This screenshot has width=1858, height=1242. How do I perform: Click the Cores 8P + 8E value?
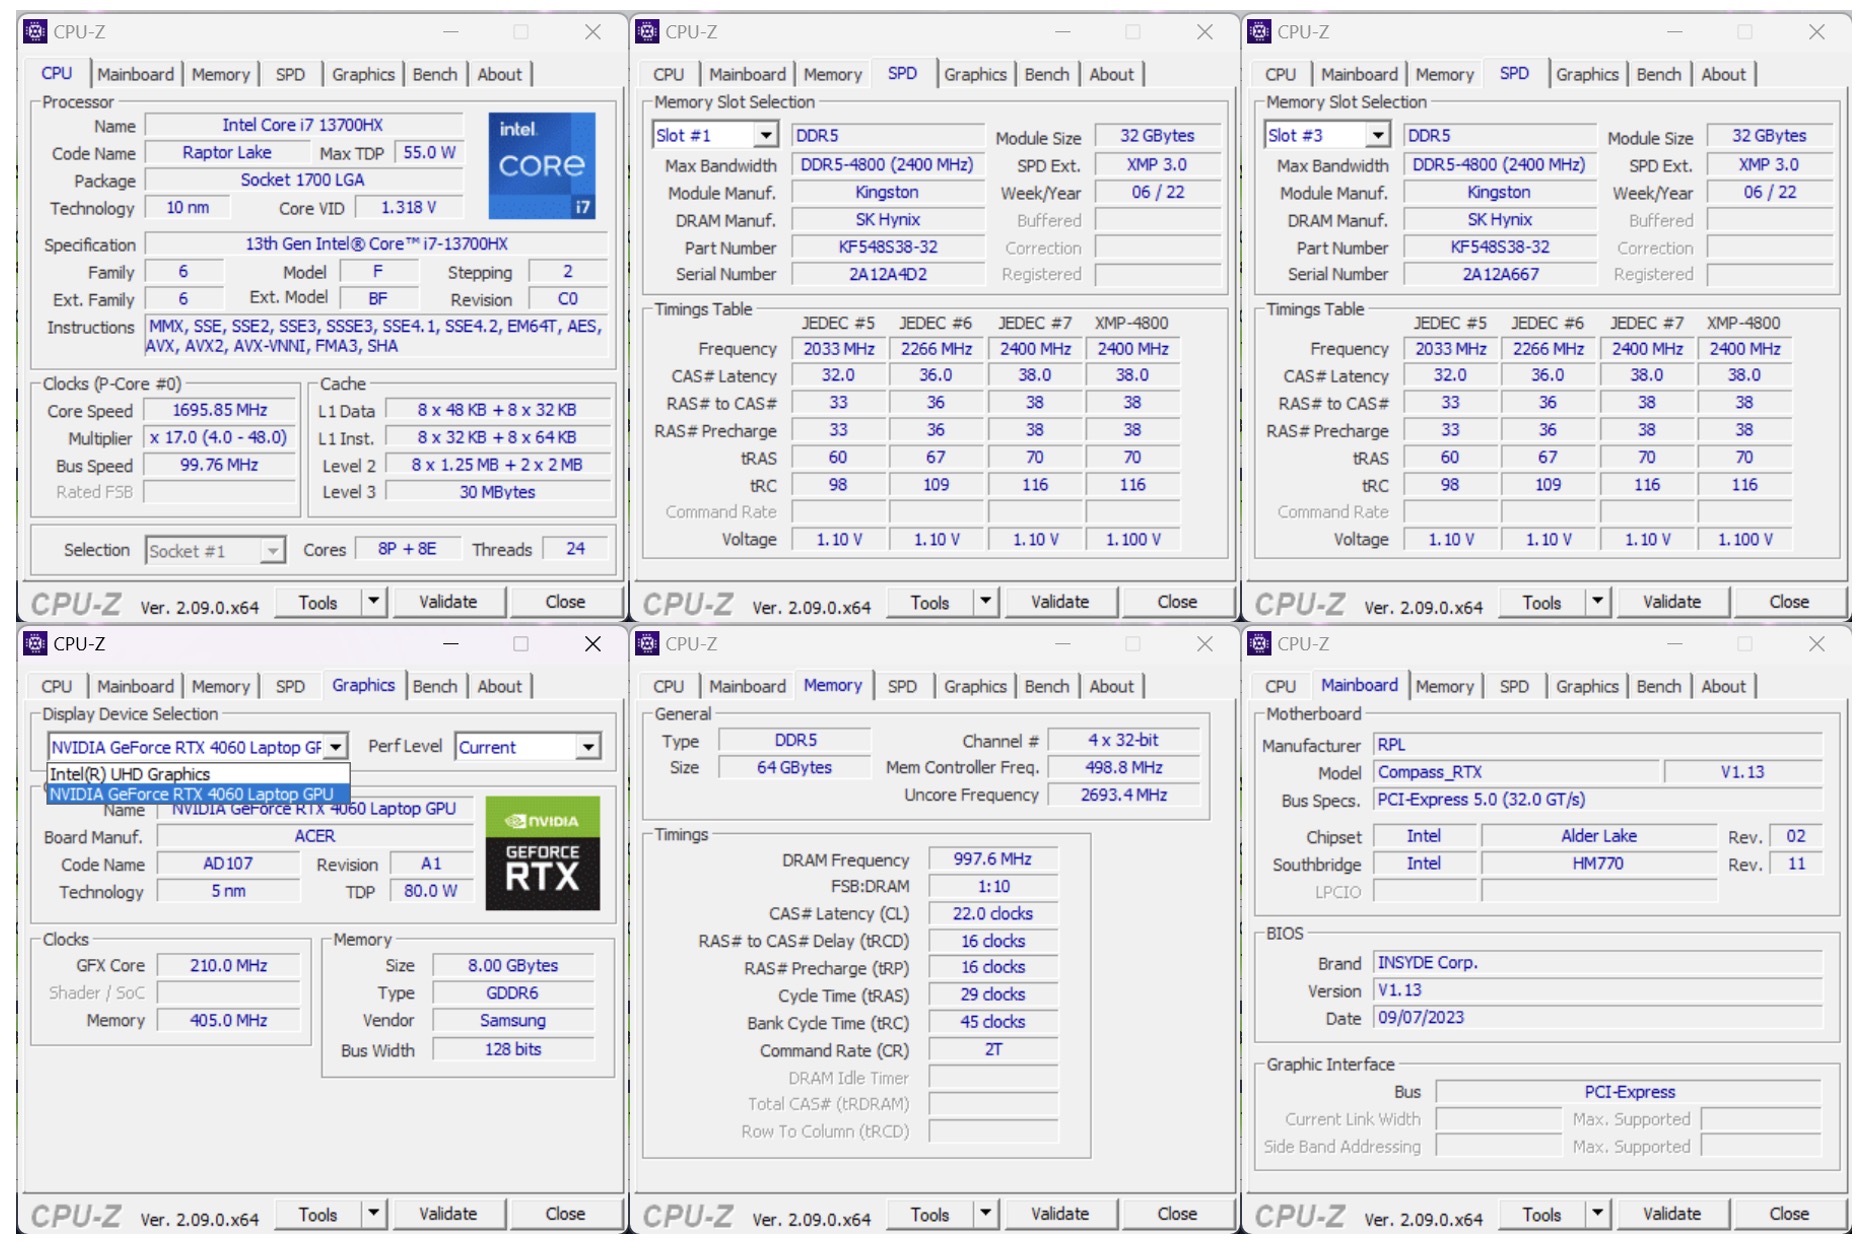(407, 549)
